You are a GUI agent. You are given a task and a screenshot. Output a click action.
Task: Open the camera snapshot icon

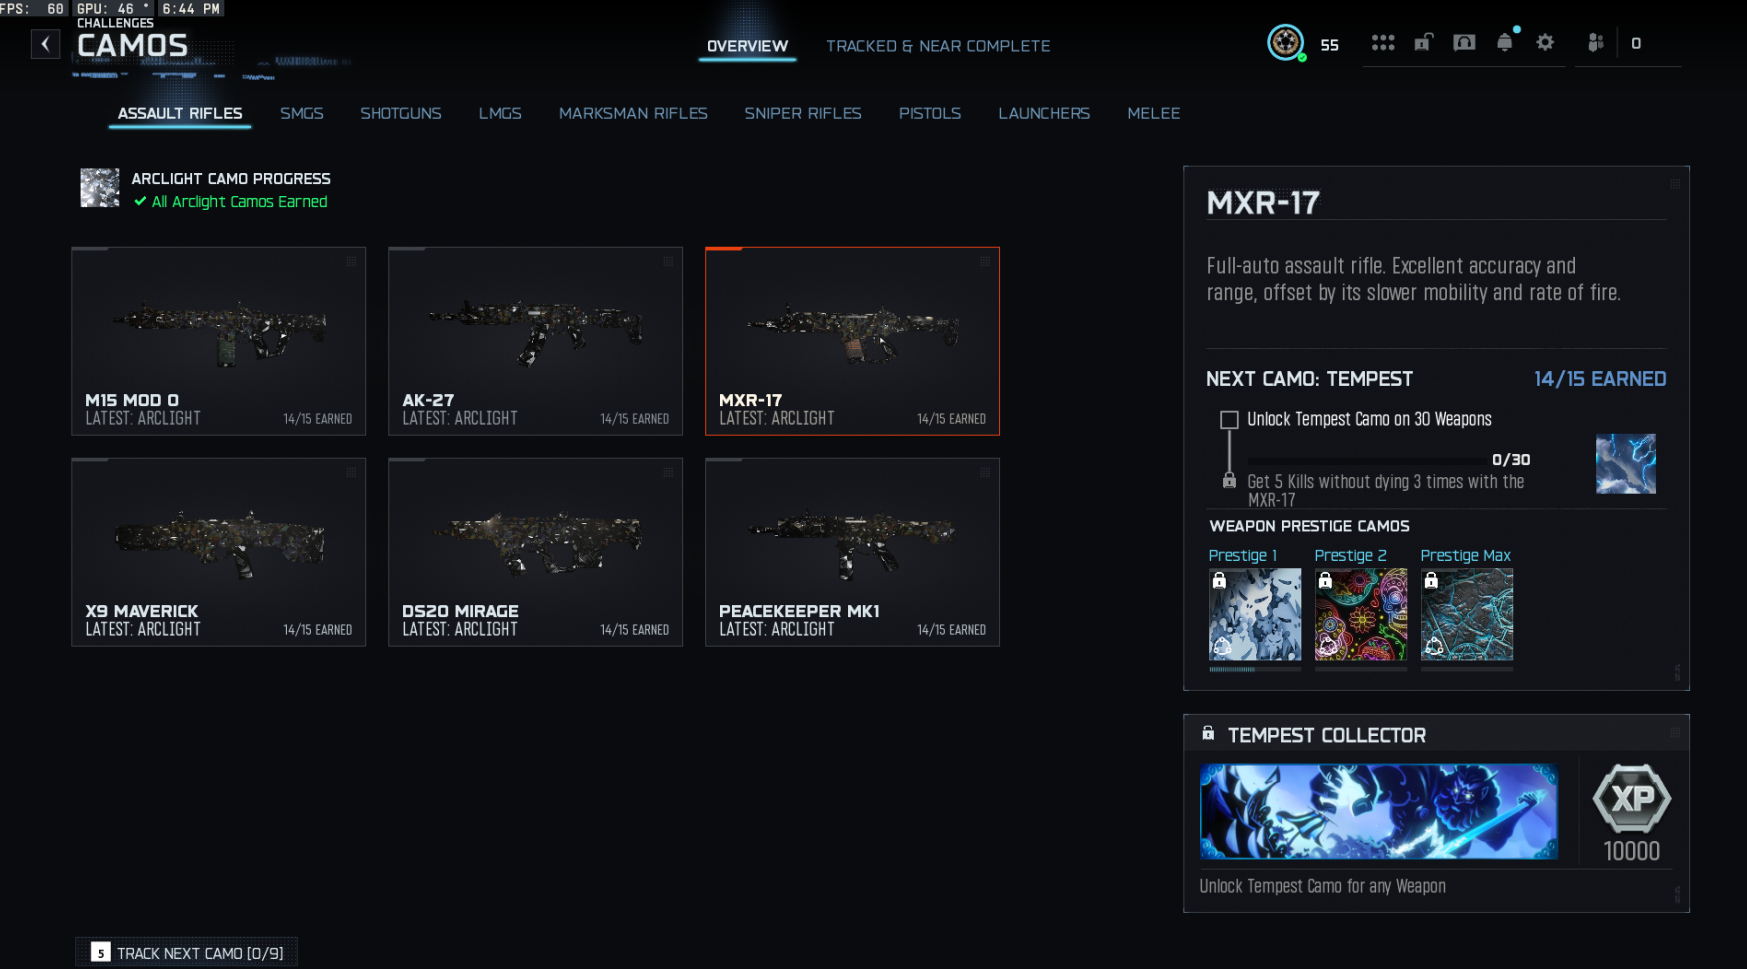1464,42
